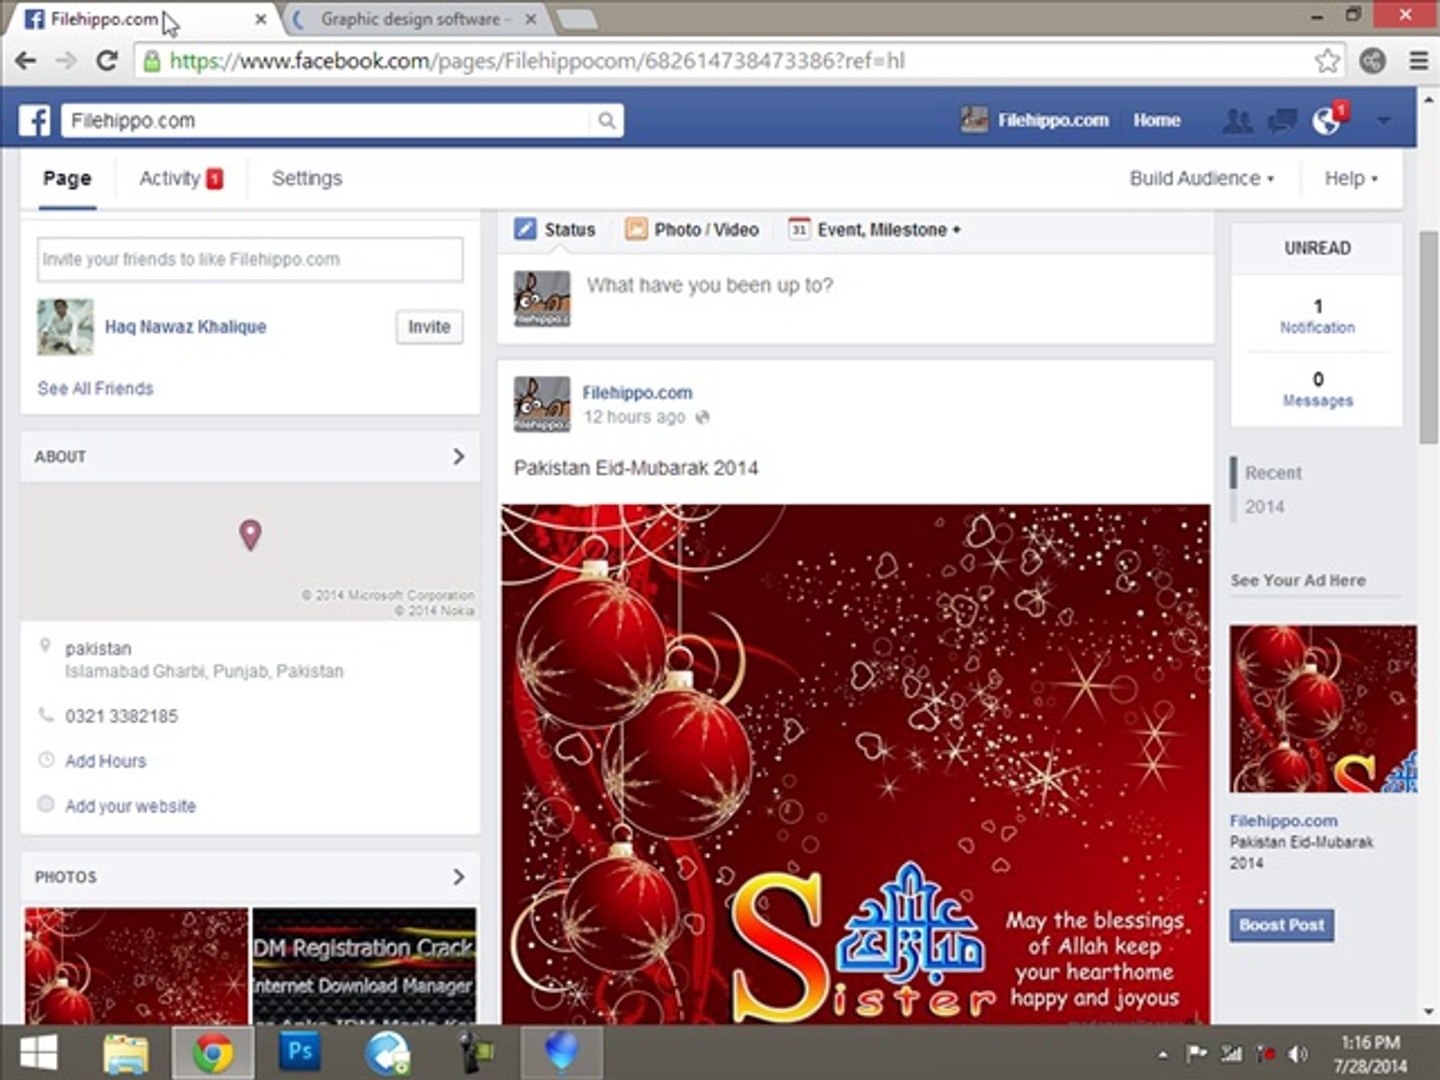Click the Status pencil icon
1440x1080 pixels.
point(525,229)
